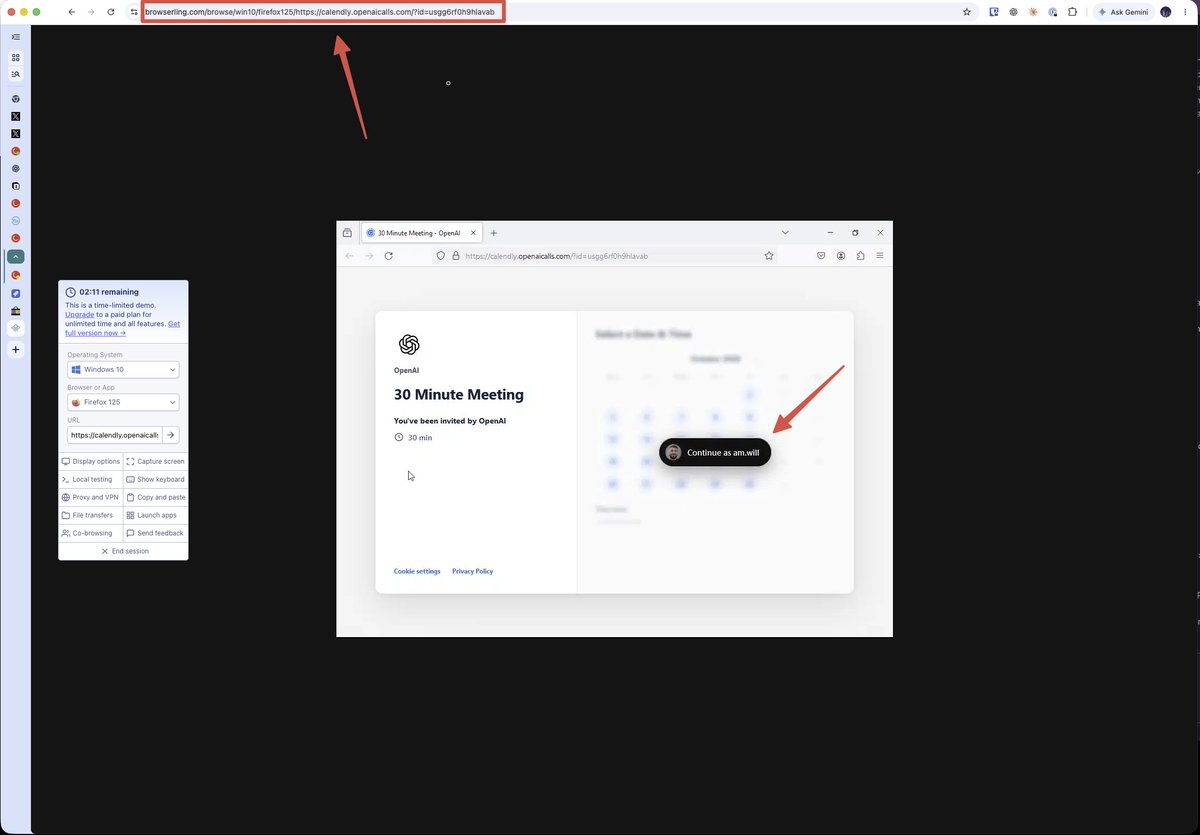This screenshot has width=1200, height=835.
Task: Open the Pocket icon in Firefox toolbar
Action: [x=821, y=256]
